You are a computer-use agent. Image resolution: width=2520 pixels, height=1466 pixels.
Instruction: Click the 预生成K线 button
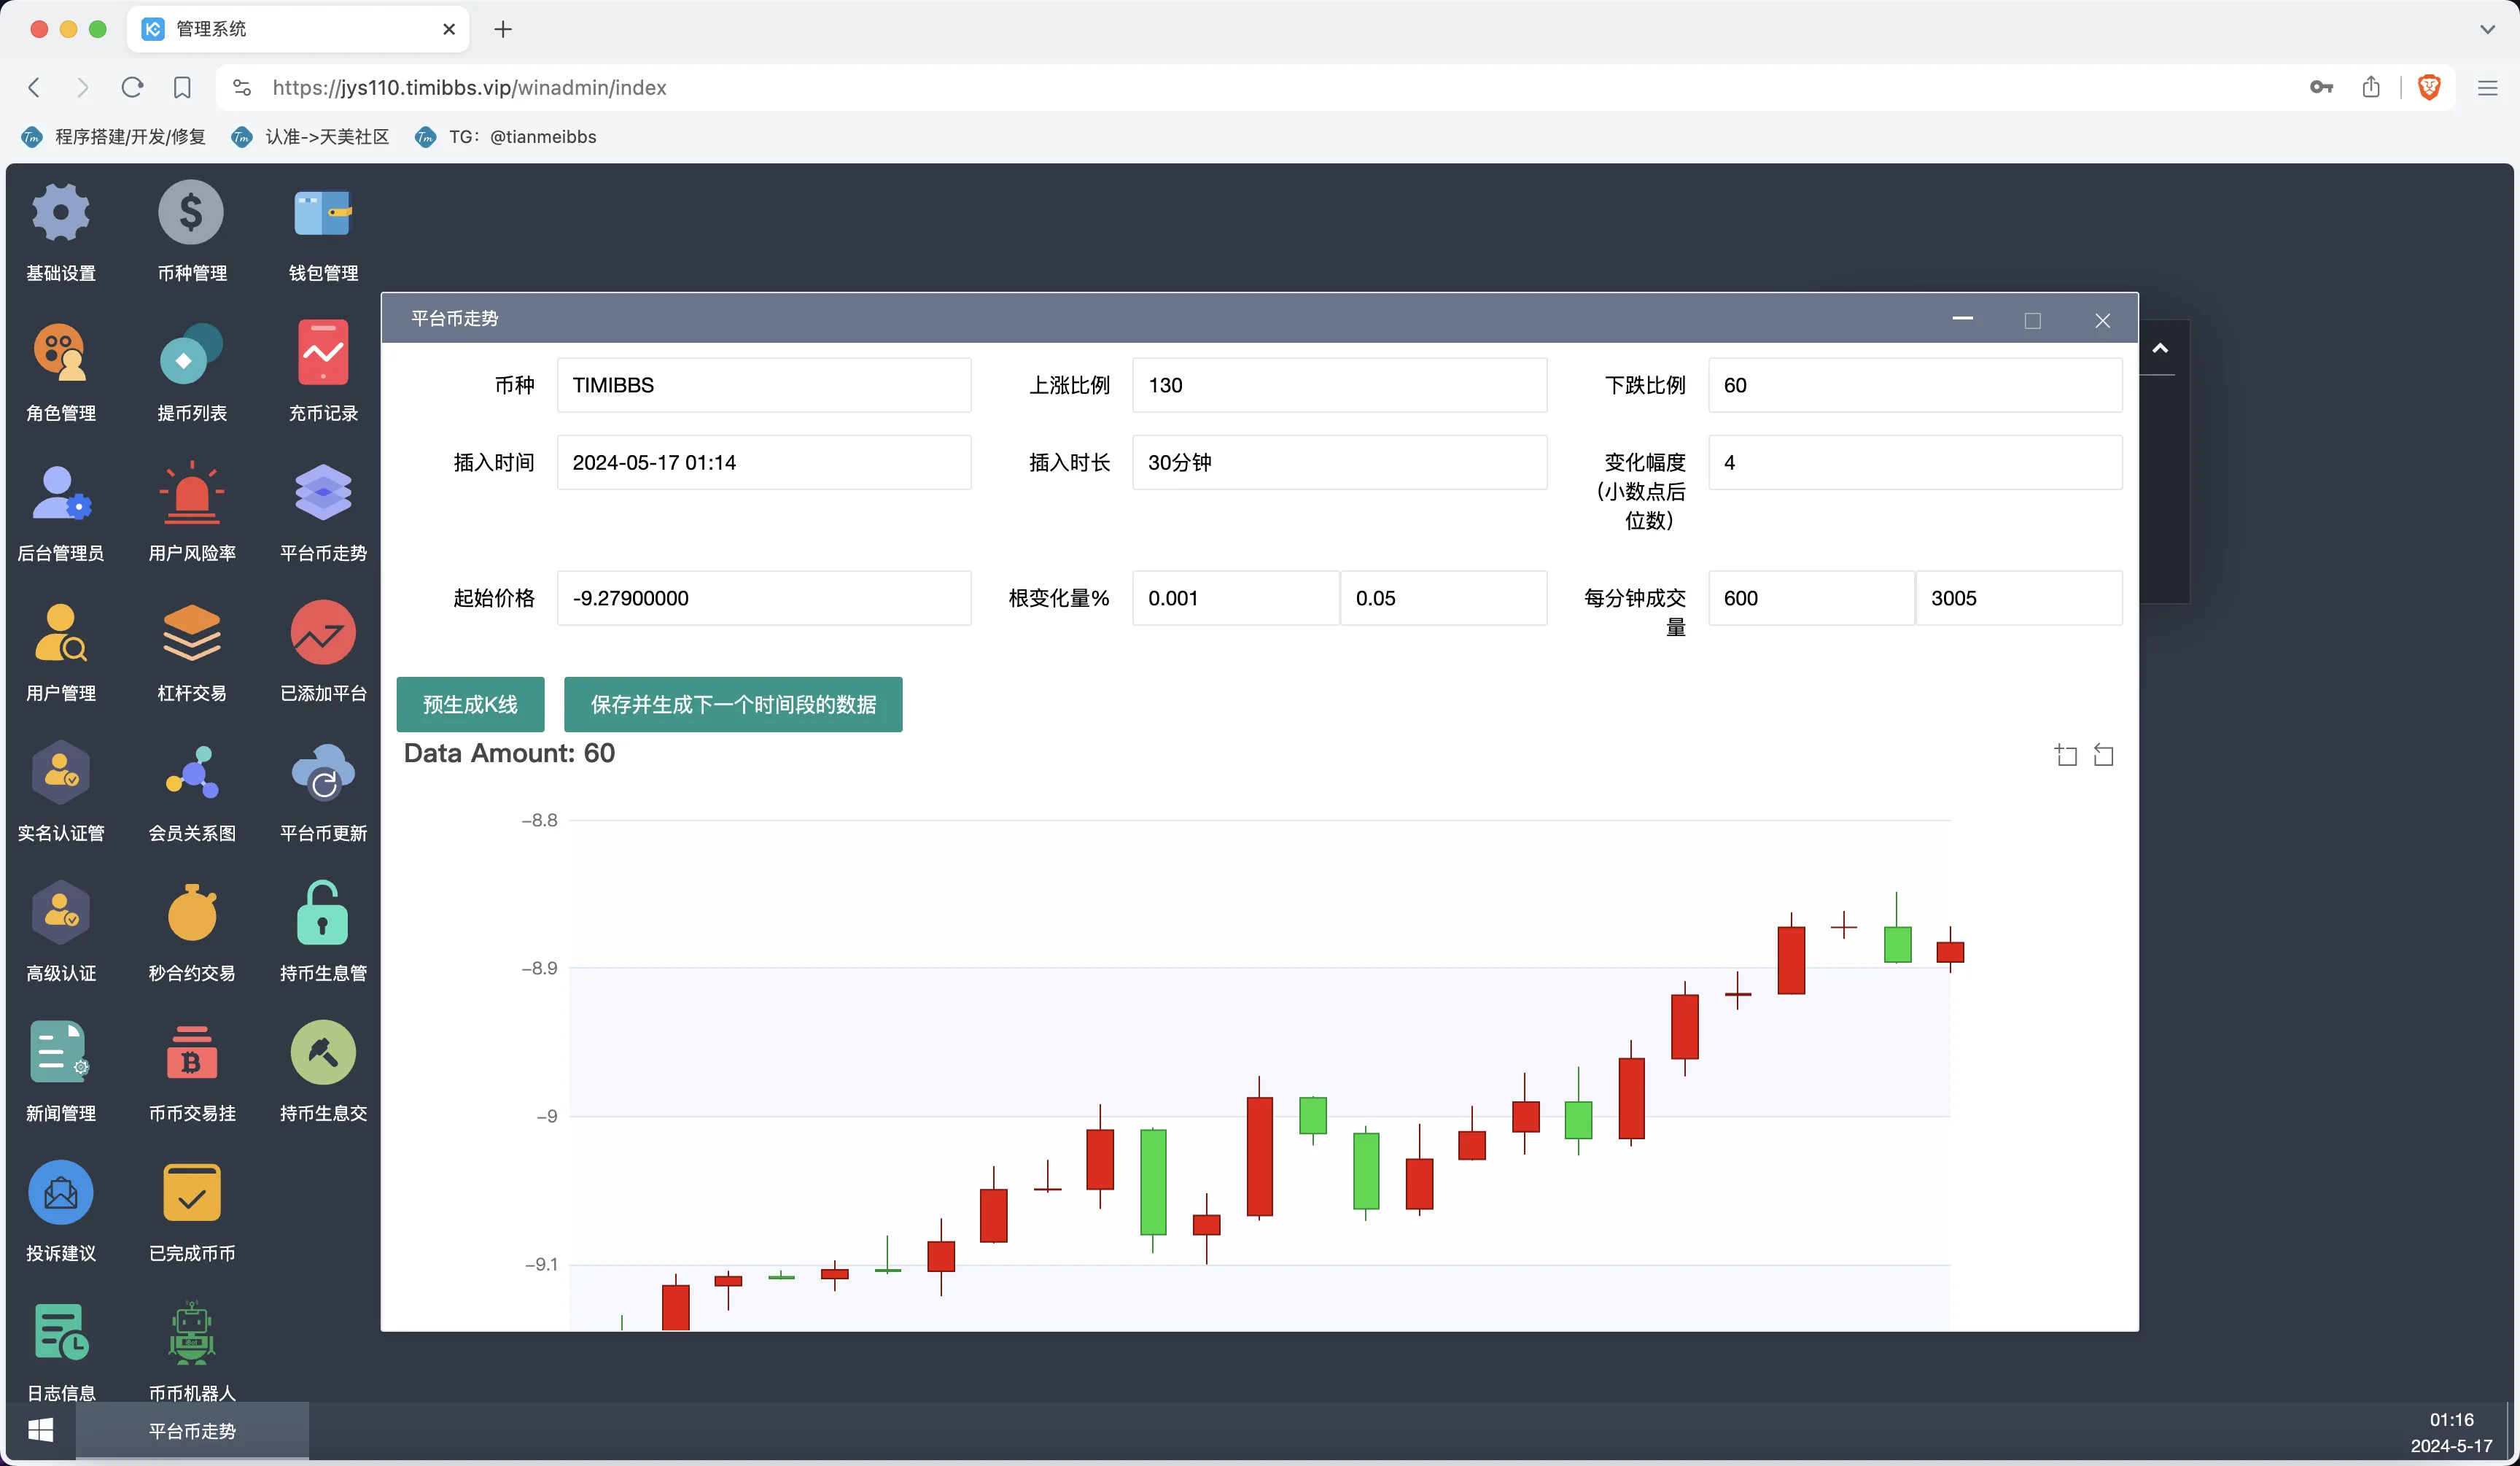[x=470, y=704]
